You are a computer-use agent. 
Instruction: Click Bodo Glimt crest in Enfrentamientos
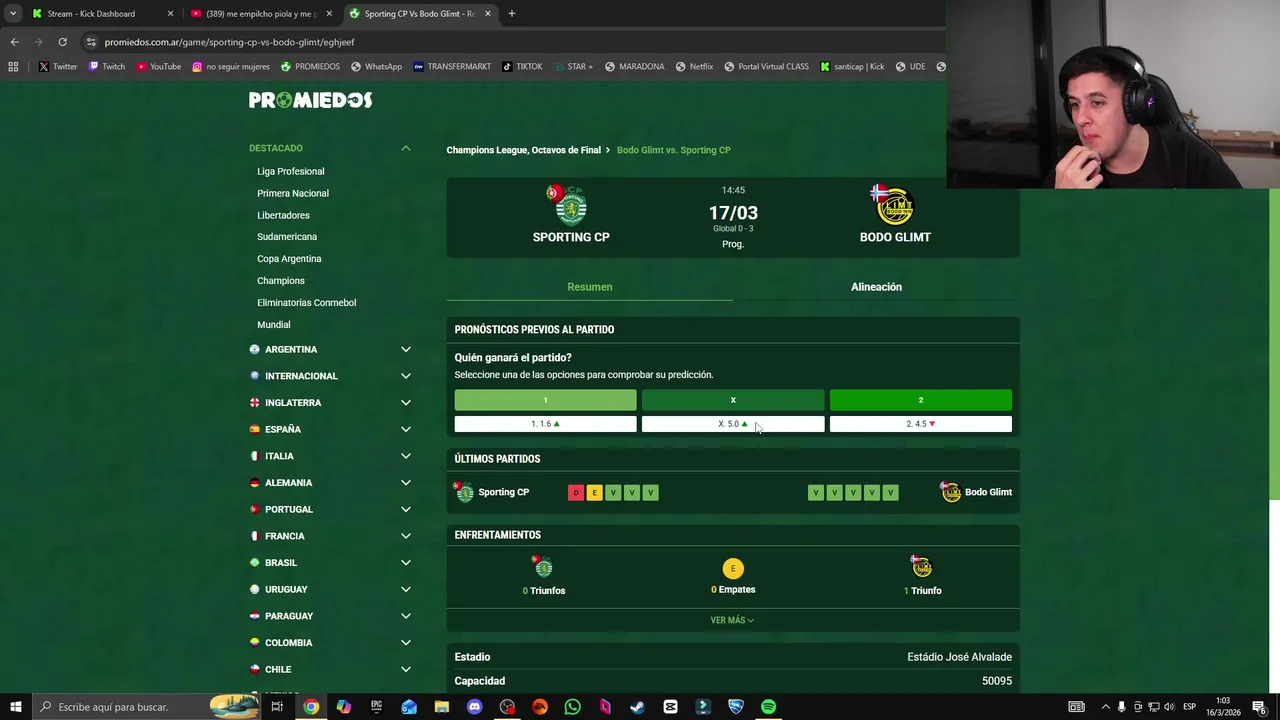click(x=921, y=566)
